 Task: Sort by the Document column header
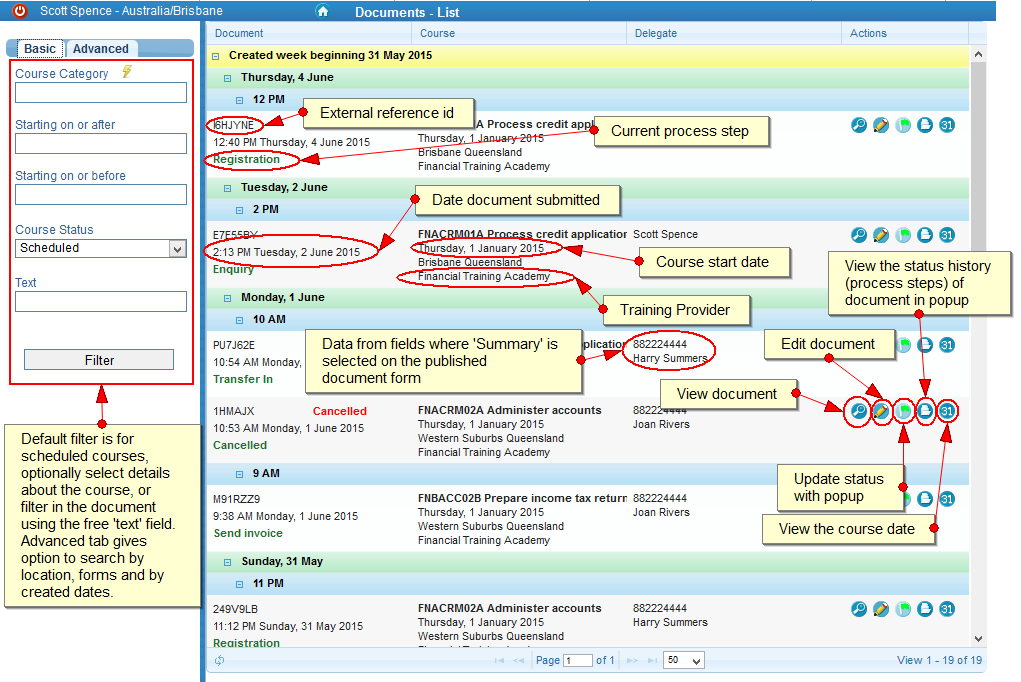[x=309, y=33]
